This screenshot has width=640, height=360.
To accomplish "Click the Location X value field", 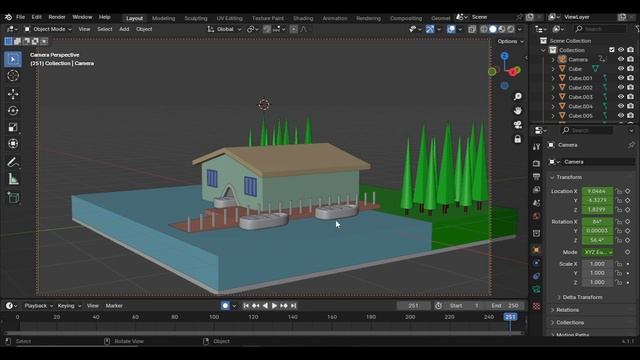I will pyautogui.click(x=597, y=191).
